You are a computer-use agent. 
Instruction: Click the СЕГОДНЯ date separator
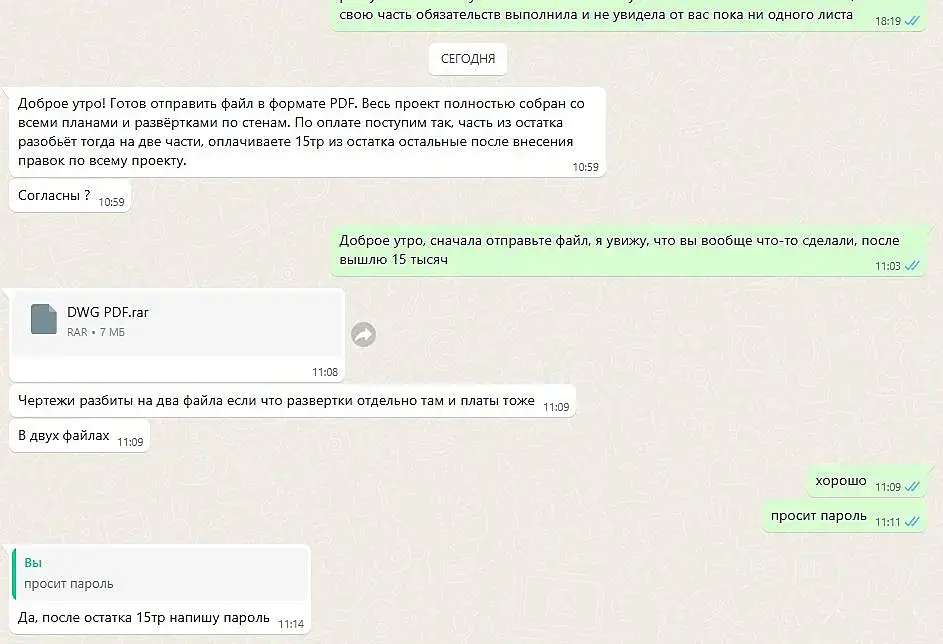click(468, 59)
